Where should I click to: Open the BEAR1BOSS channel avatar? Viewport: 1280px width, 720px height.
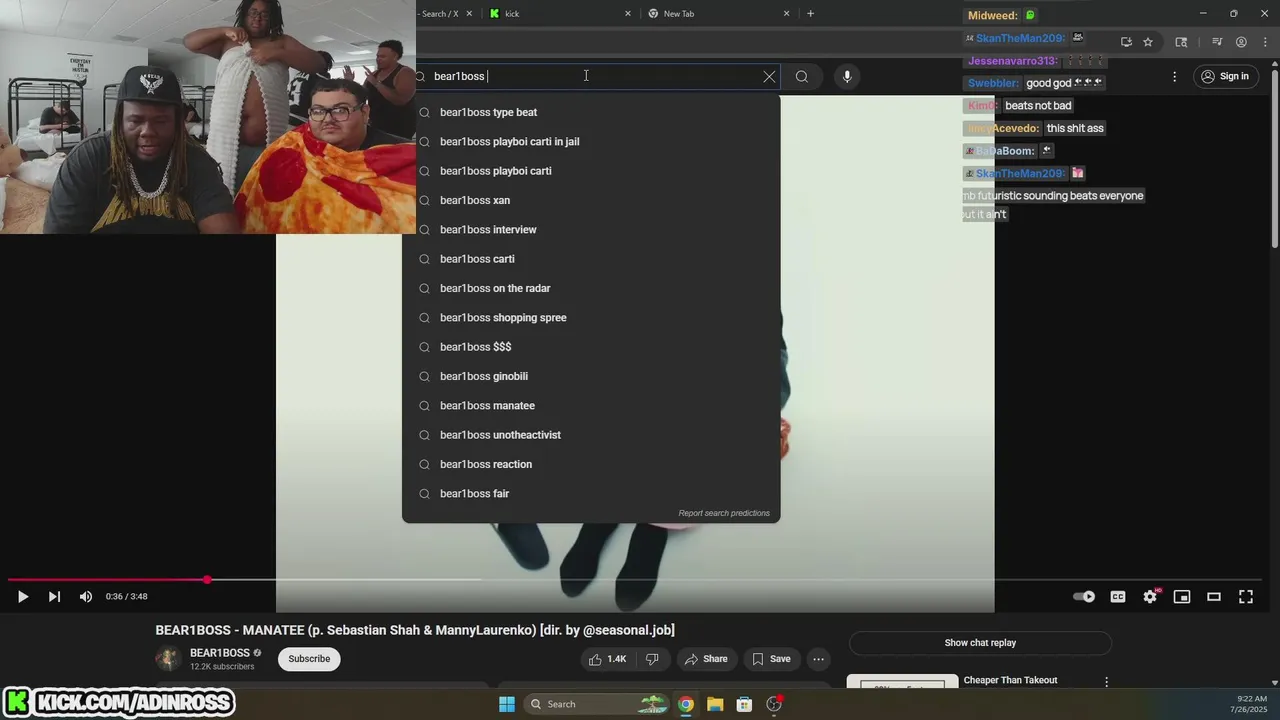[168, 659]
